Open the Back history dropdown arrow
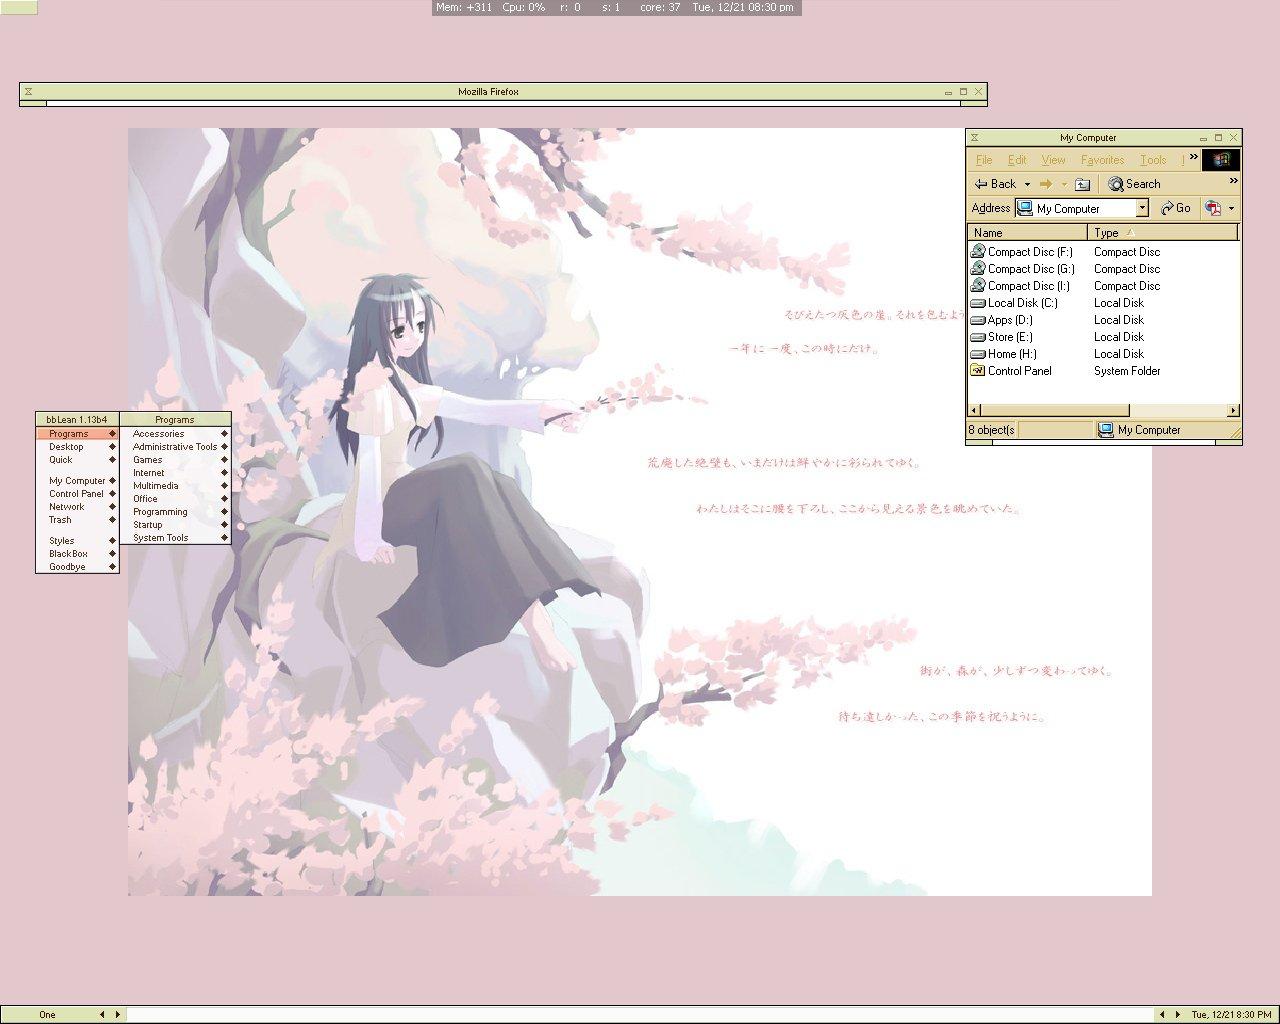Image resolution: width=1280 pixels, height=1024 pixels. click(1027, 184)
